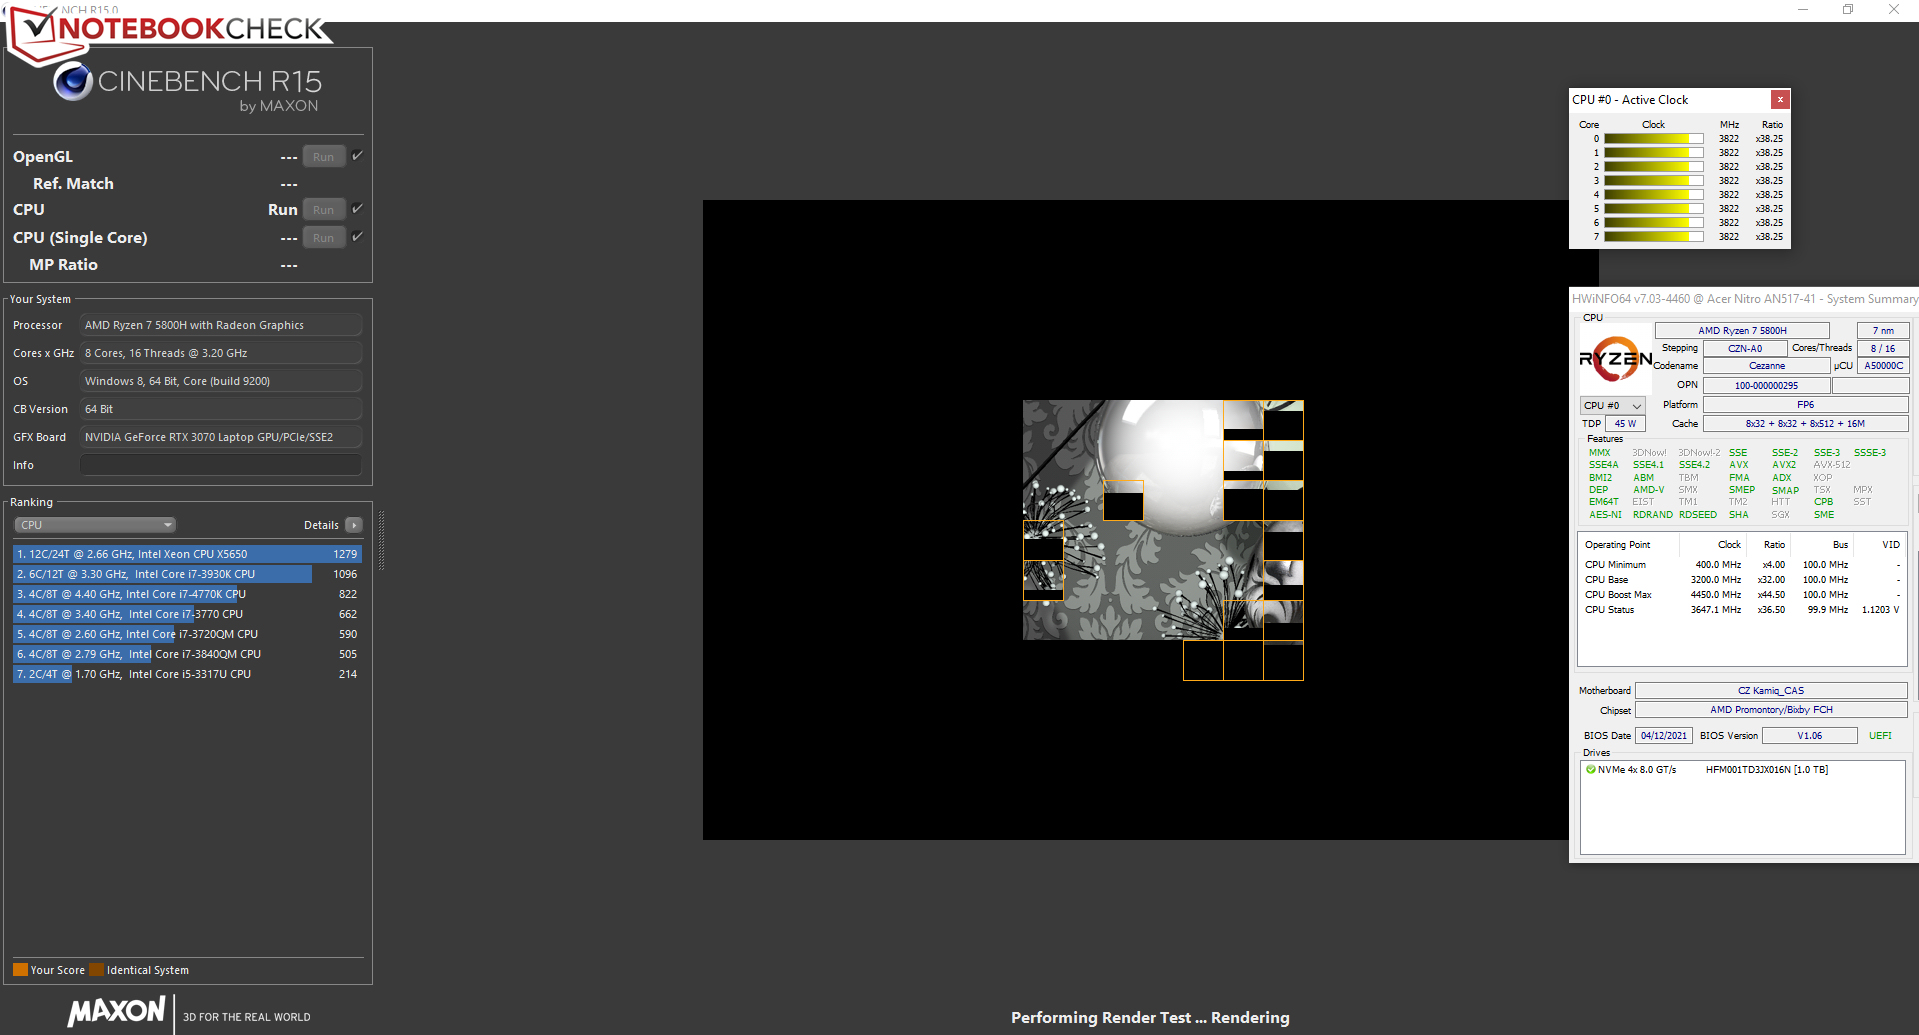Image resolution: width=1919 pixels, height=1035 pixels.
Task: Click the Details label in Ranking
Action: point(321,525)
